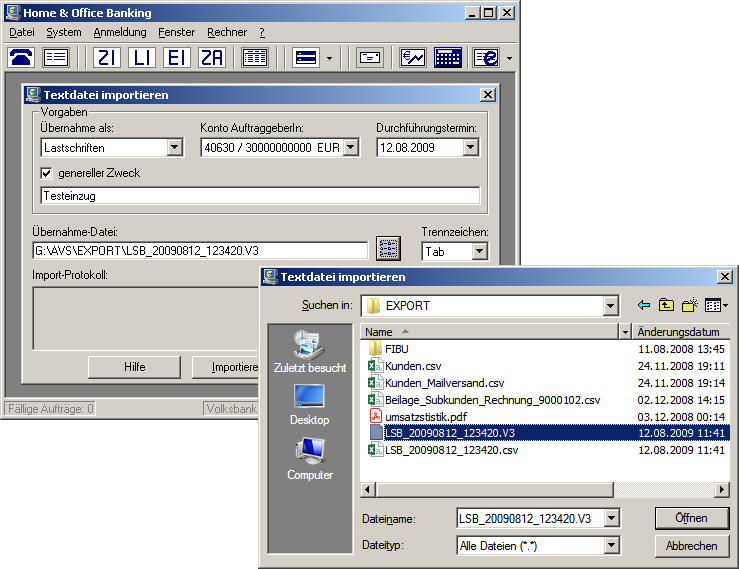Select the Kunden_Mailversand.csv file
739x569 pixels.
[445, 382]
